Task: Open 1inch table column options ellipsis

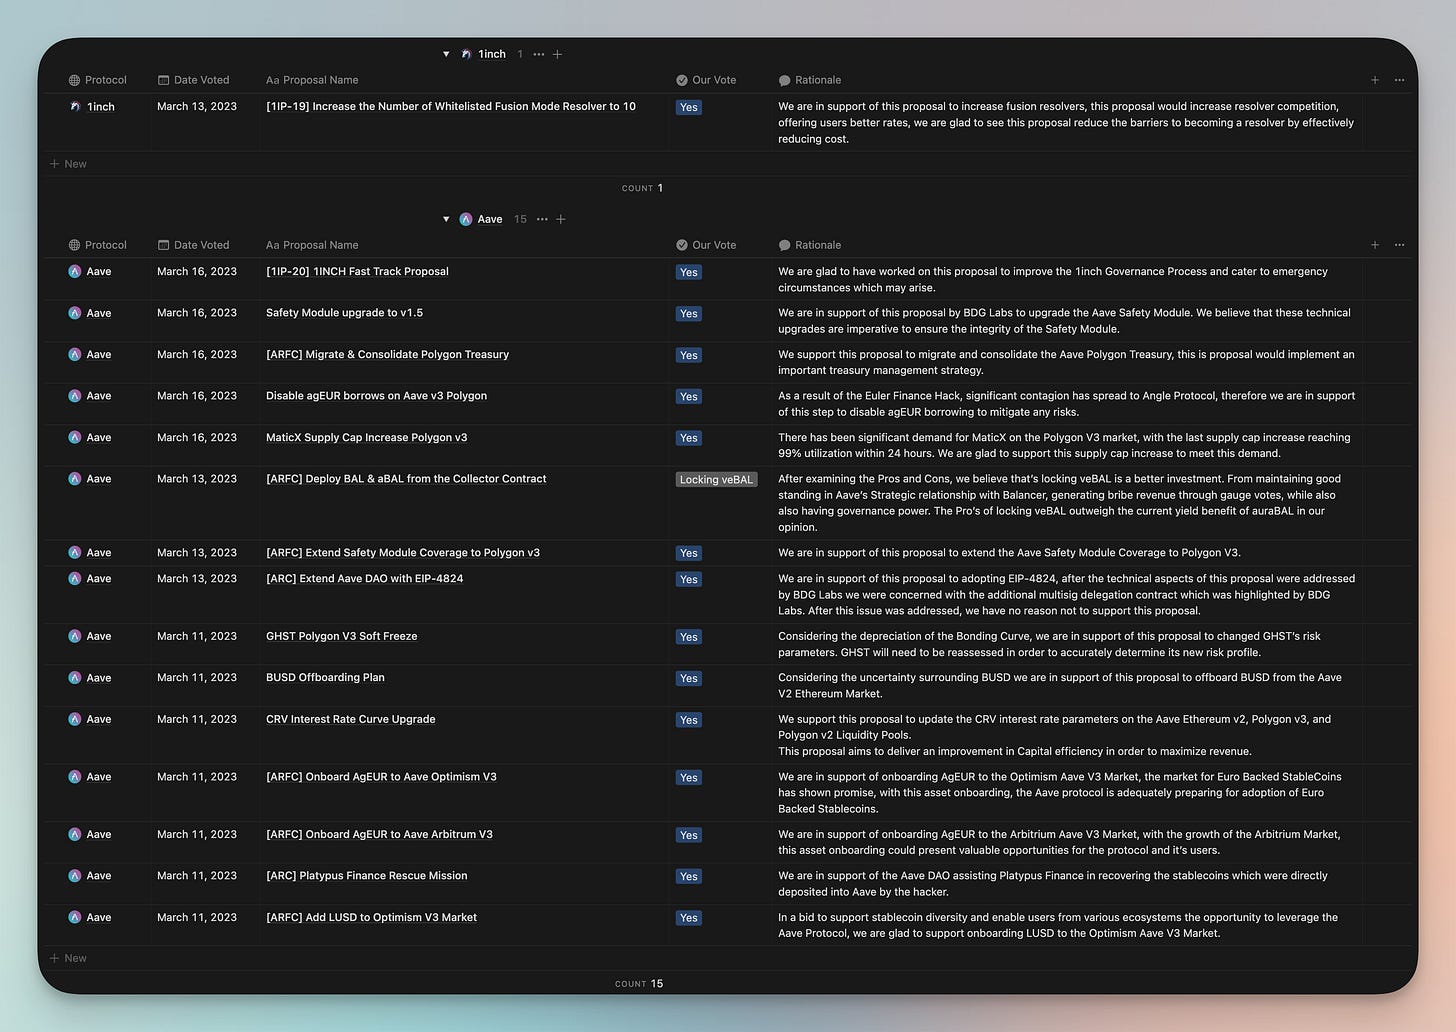Action: pyautogui.click(x=1399, y=80)
